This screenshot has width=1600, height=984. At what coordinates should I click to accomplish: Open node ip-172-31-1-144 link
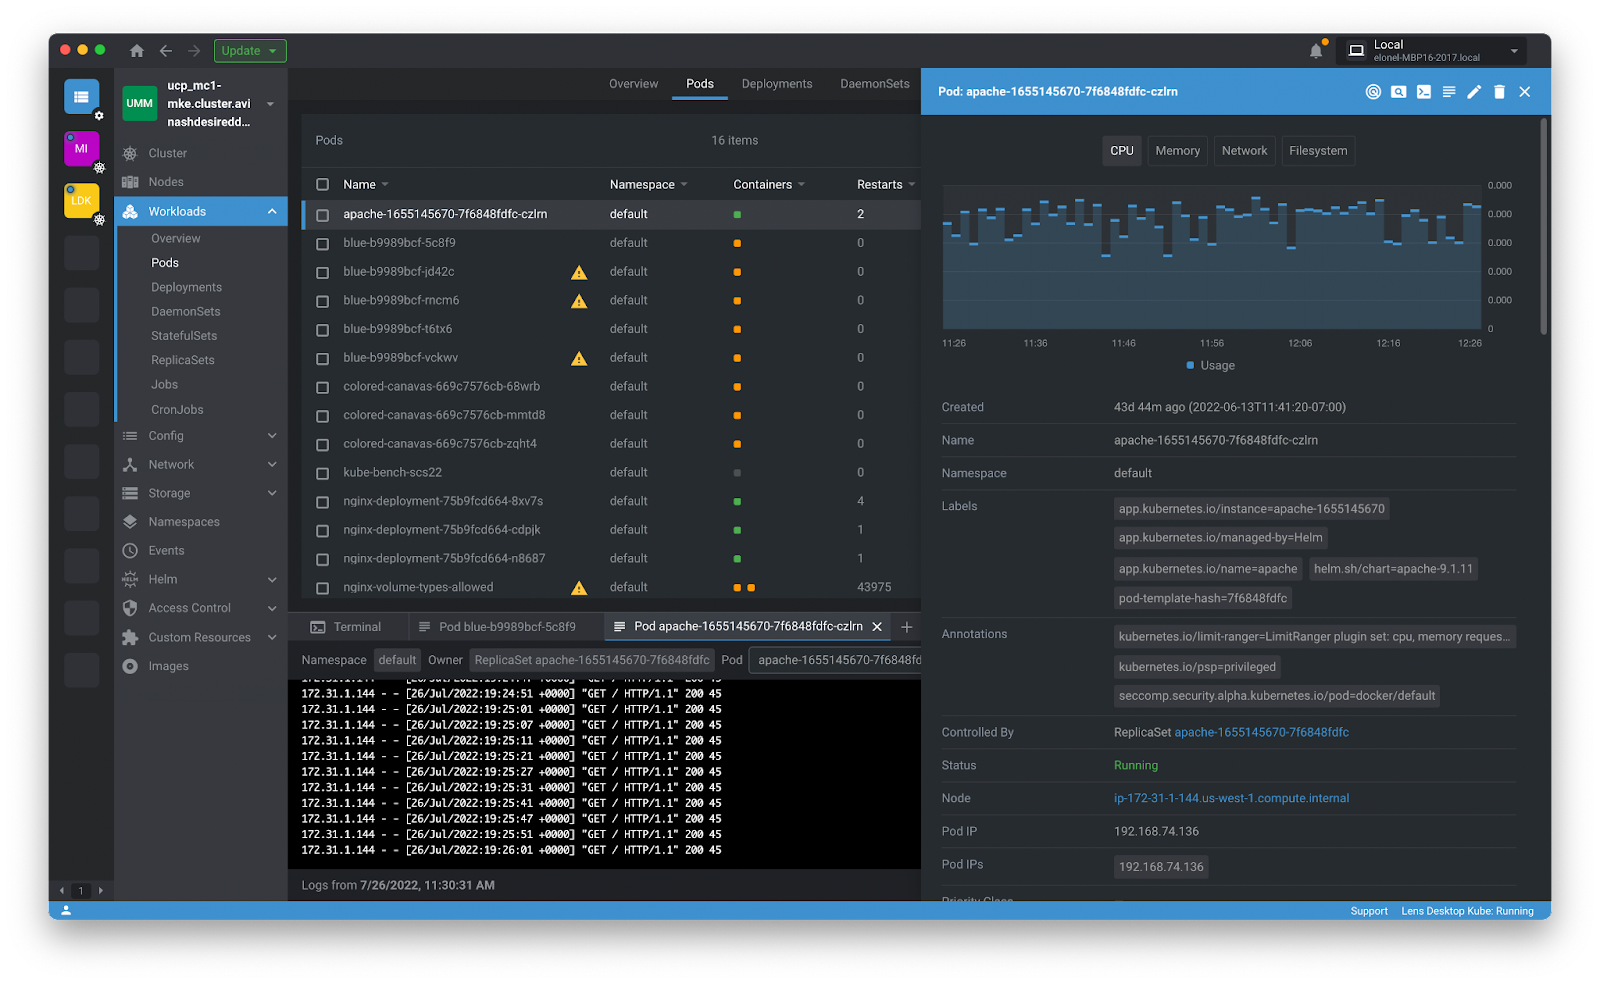tap(1231, 799)
